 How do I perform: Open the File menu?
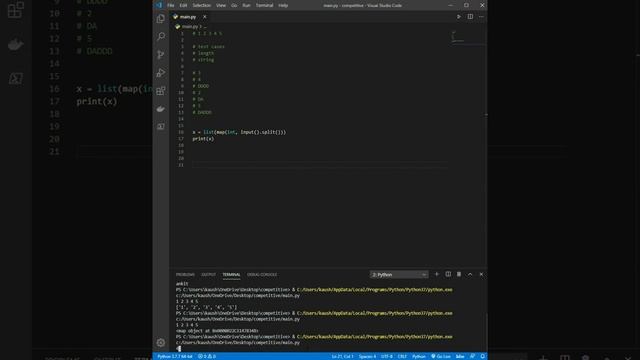coord(171,5)
